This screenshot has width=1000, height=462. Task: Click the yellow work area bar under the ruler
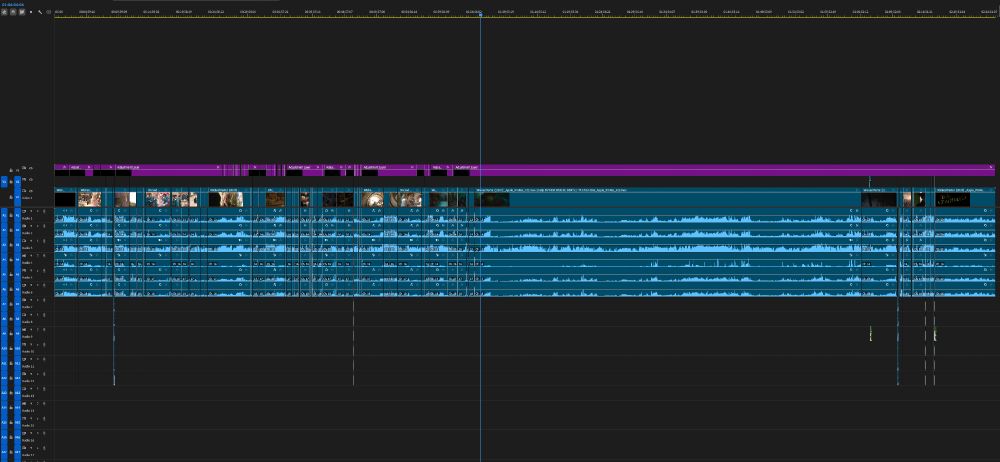(524, 17)
